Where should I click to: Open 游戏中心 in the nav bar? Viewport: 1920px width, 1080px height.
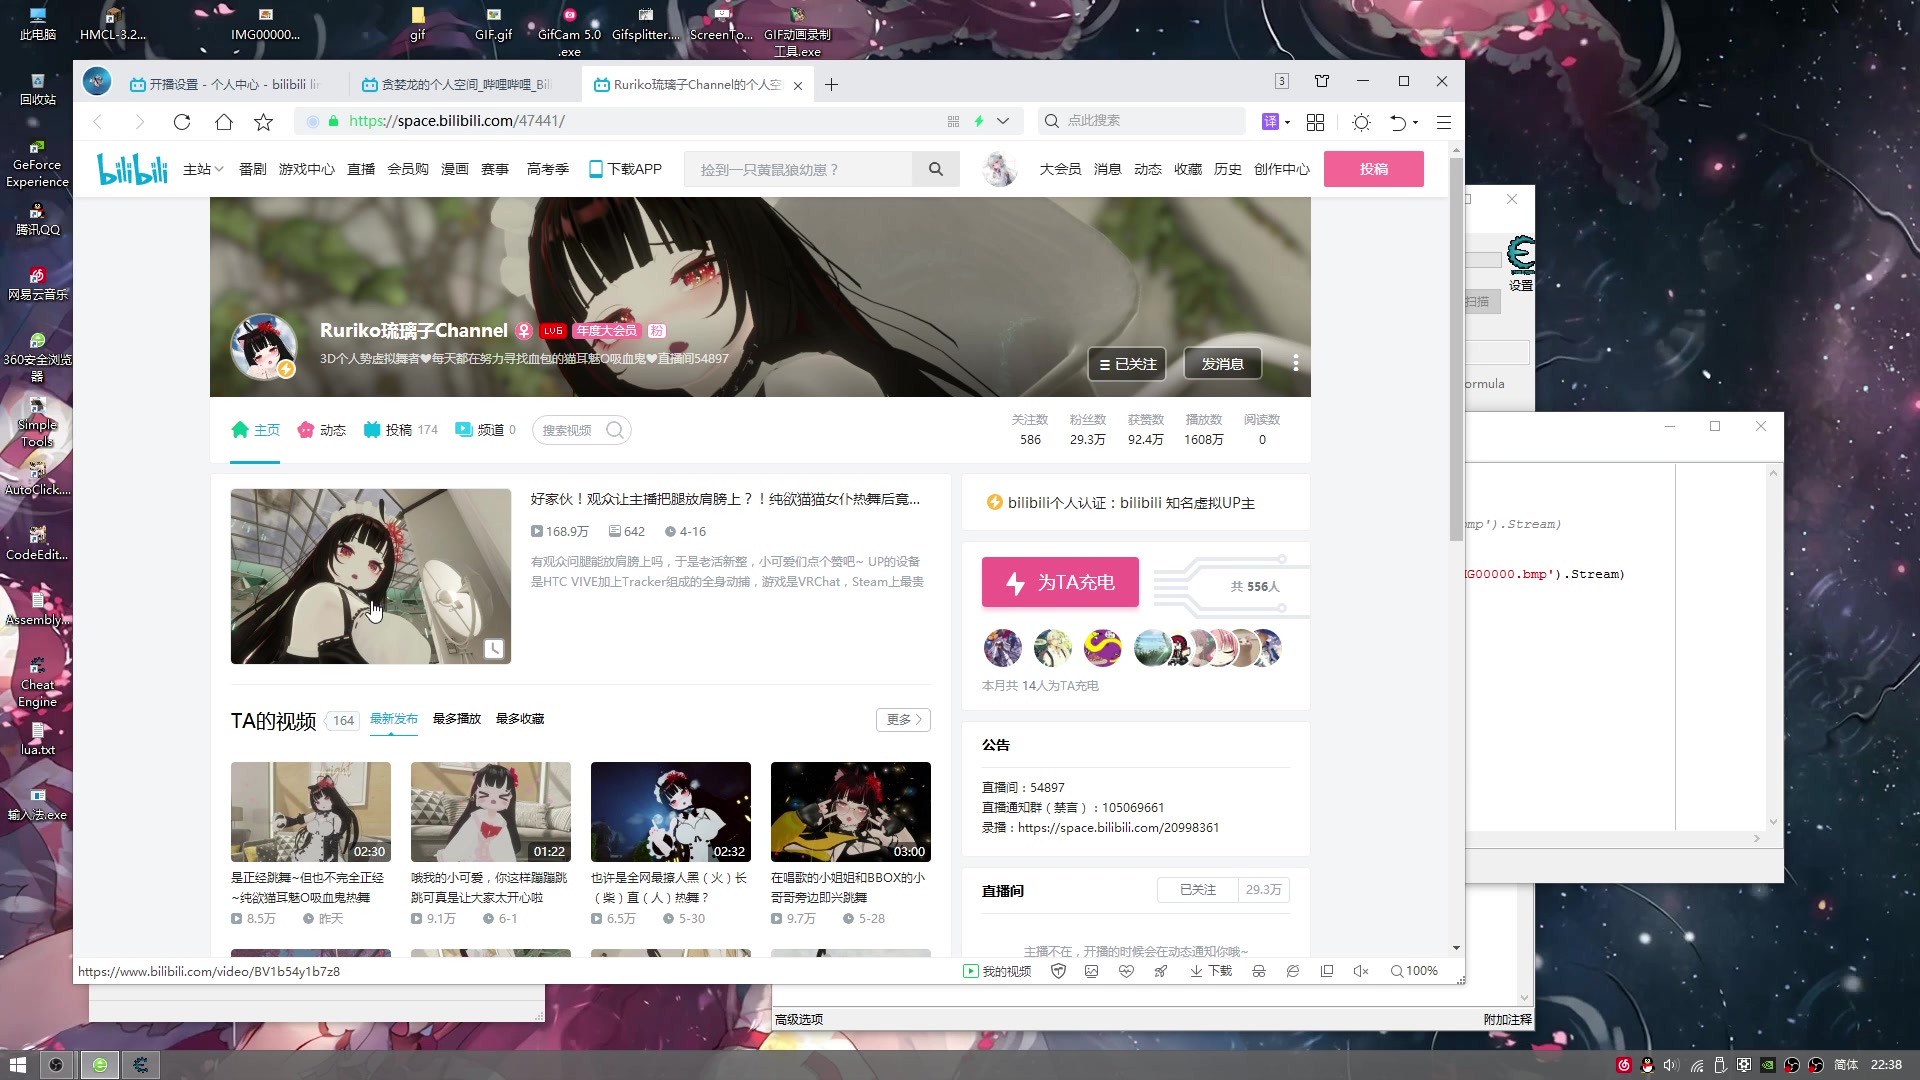pyautogui.click(x=306, y=169)
